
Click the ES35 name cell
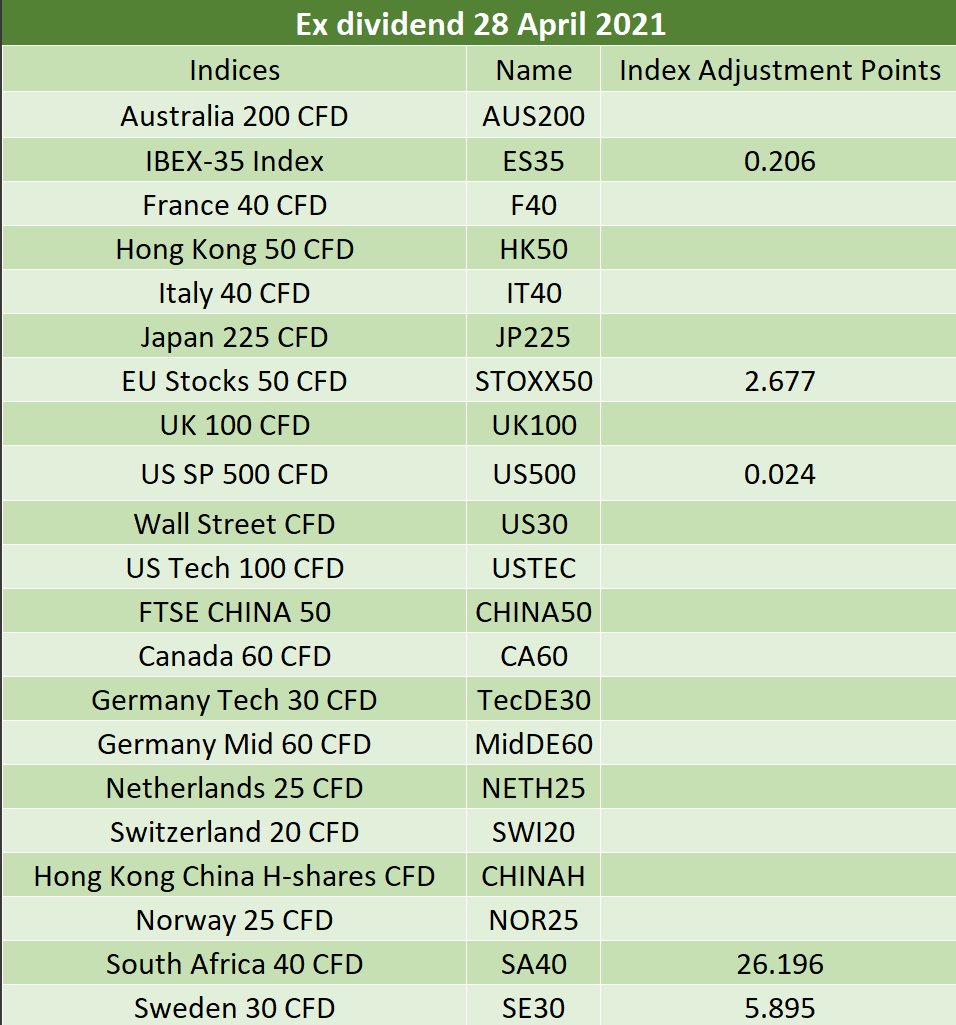(x=533, y=161)
